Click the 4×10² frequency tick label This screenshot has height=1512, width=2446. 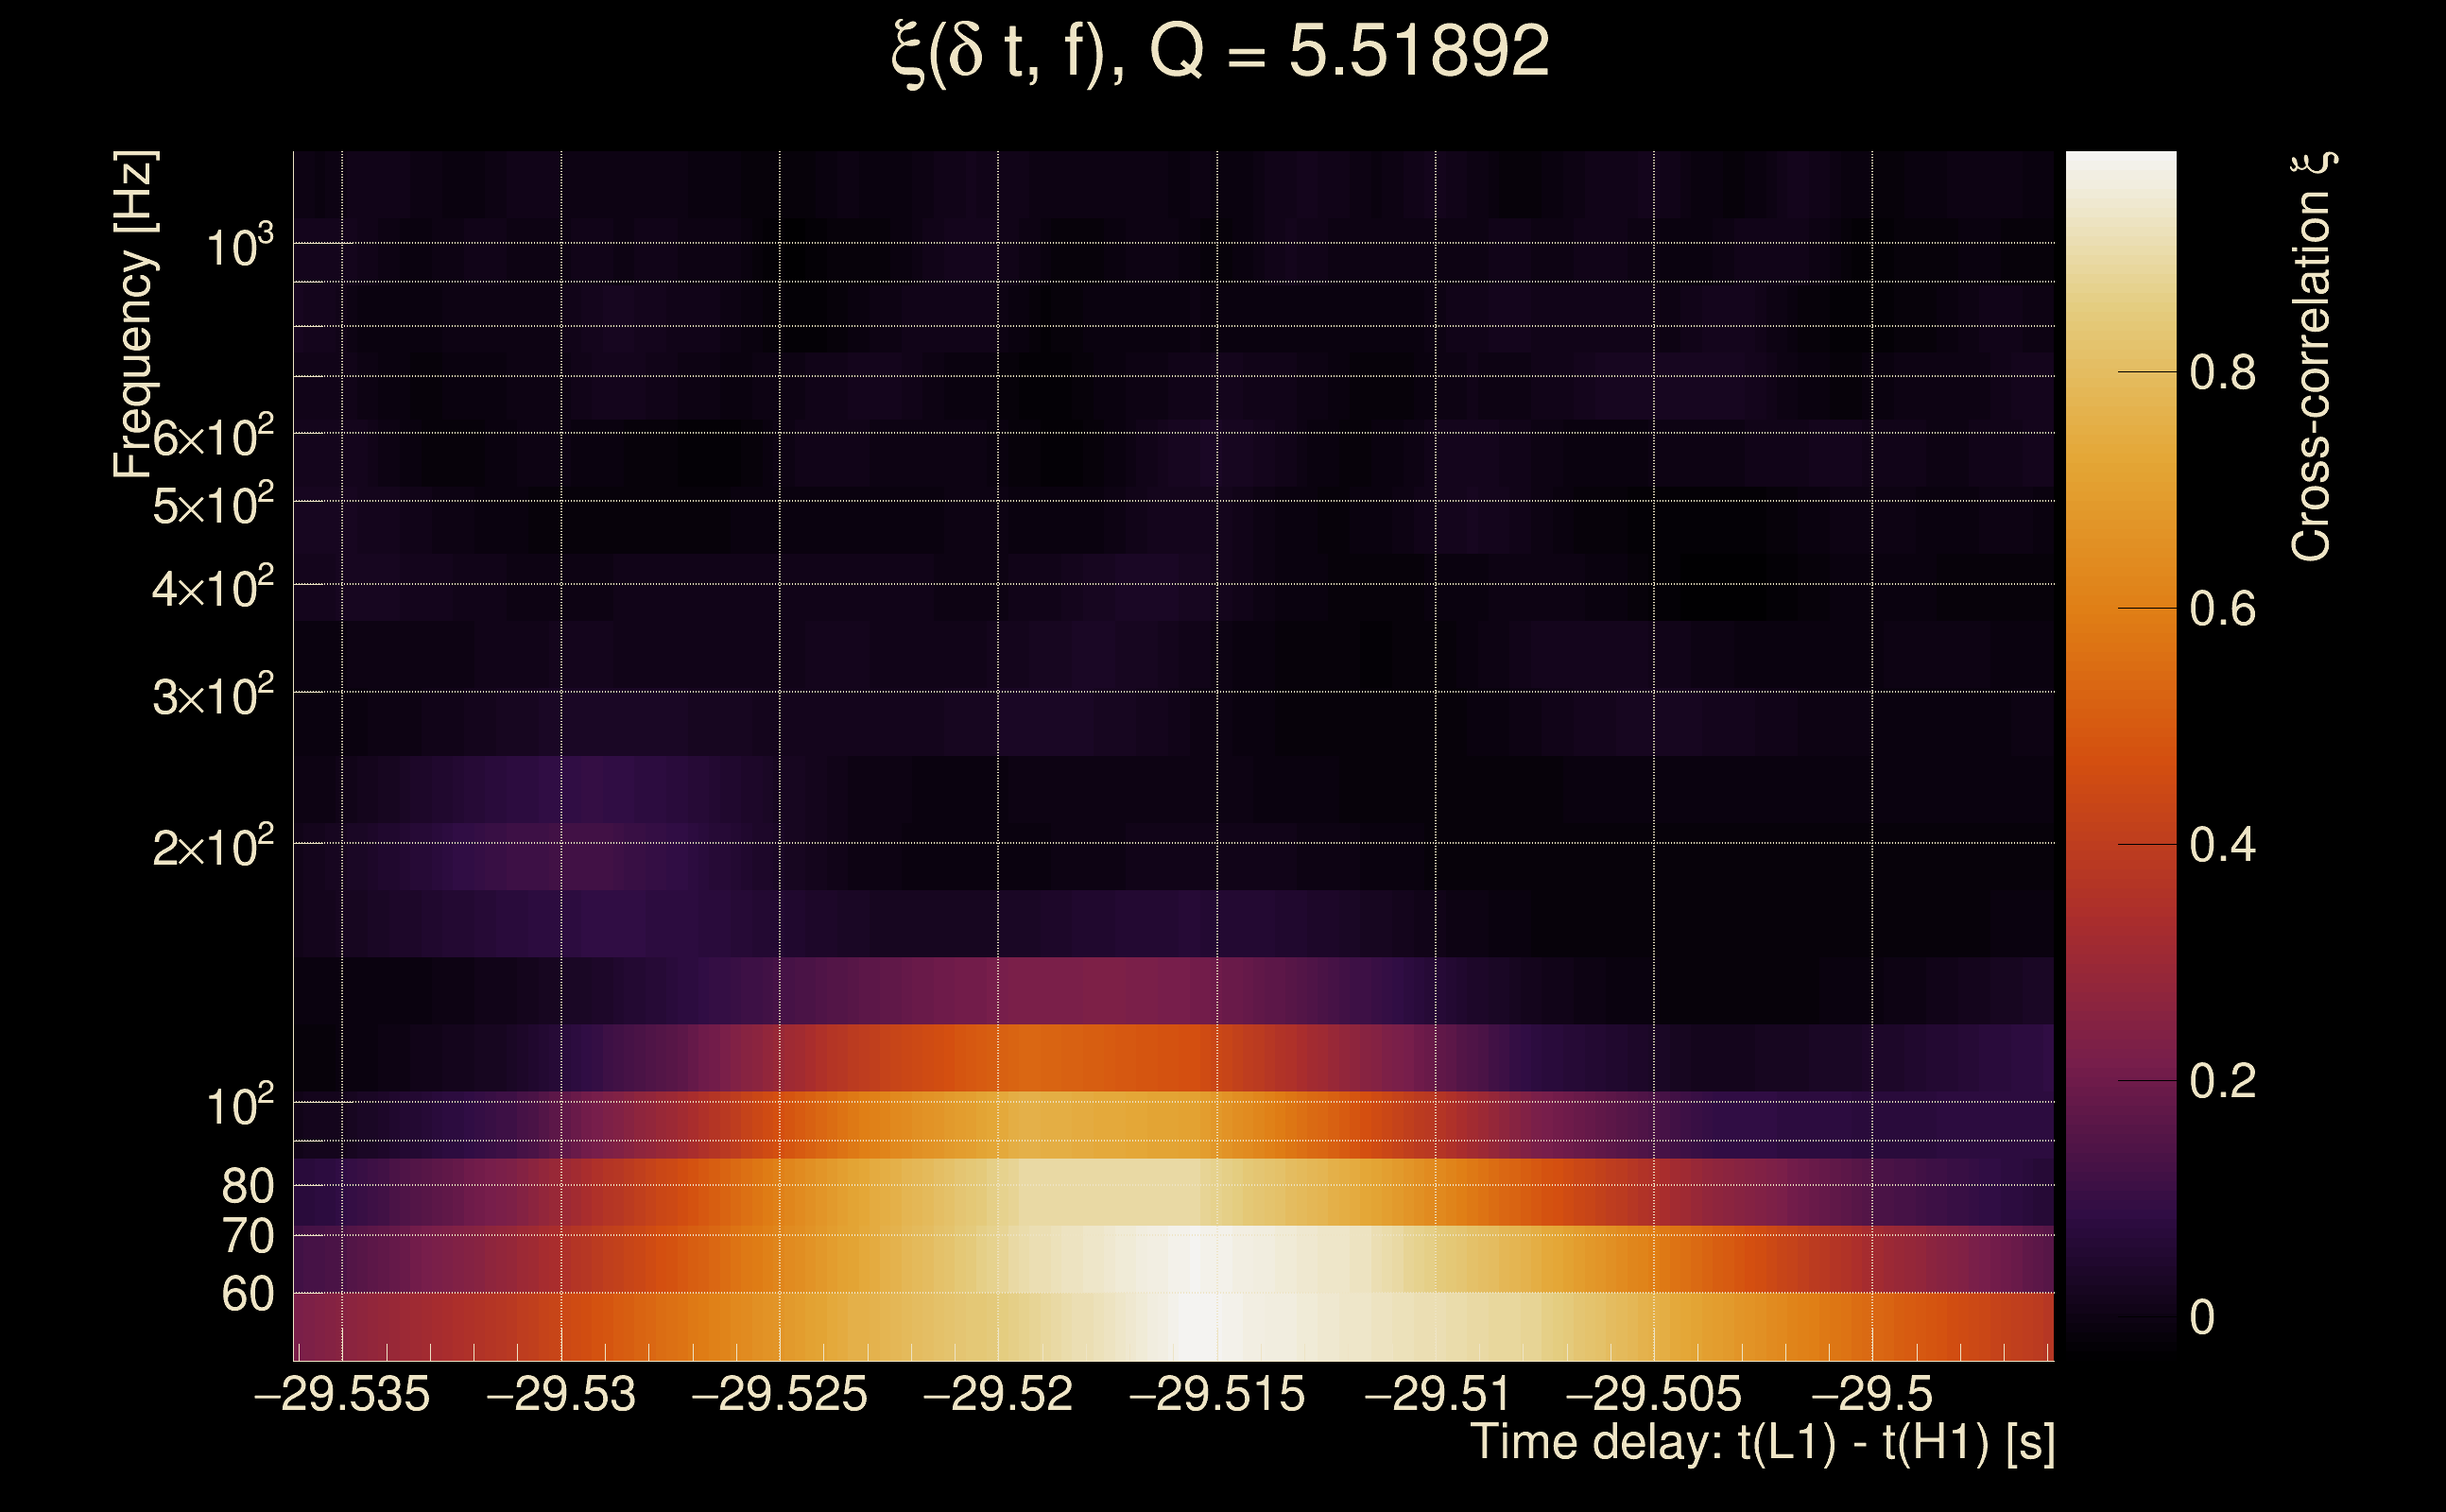coord(212,589)
